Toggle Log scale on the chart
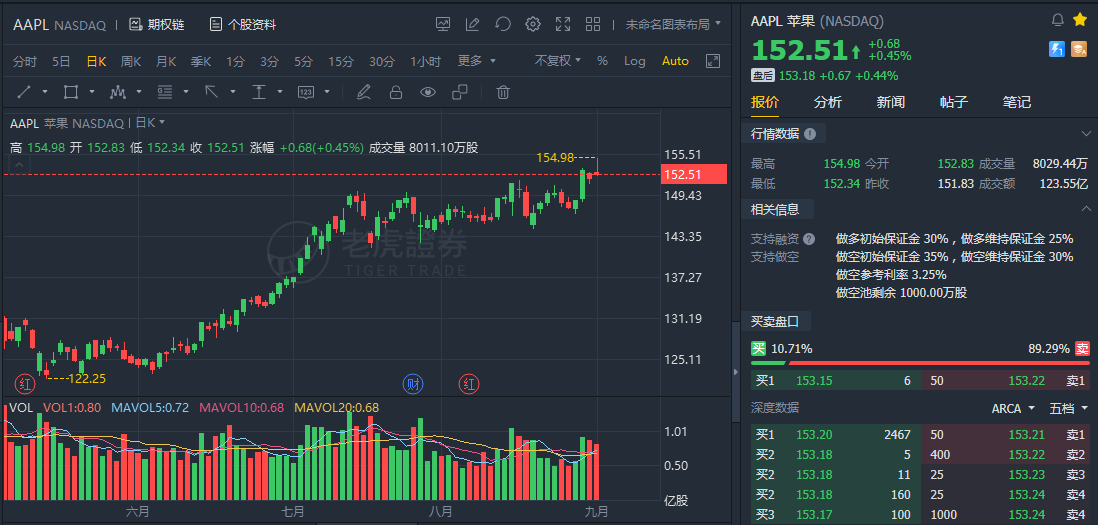This screenshot has height=525, width=1098. click(635, 61)
